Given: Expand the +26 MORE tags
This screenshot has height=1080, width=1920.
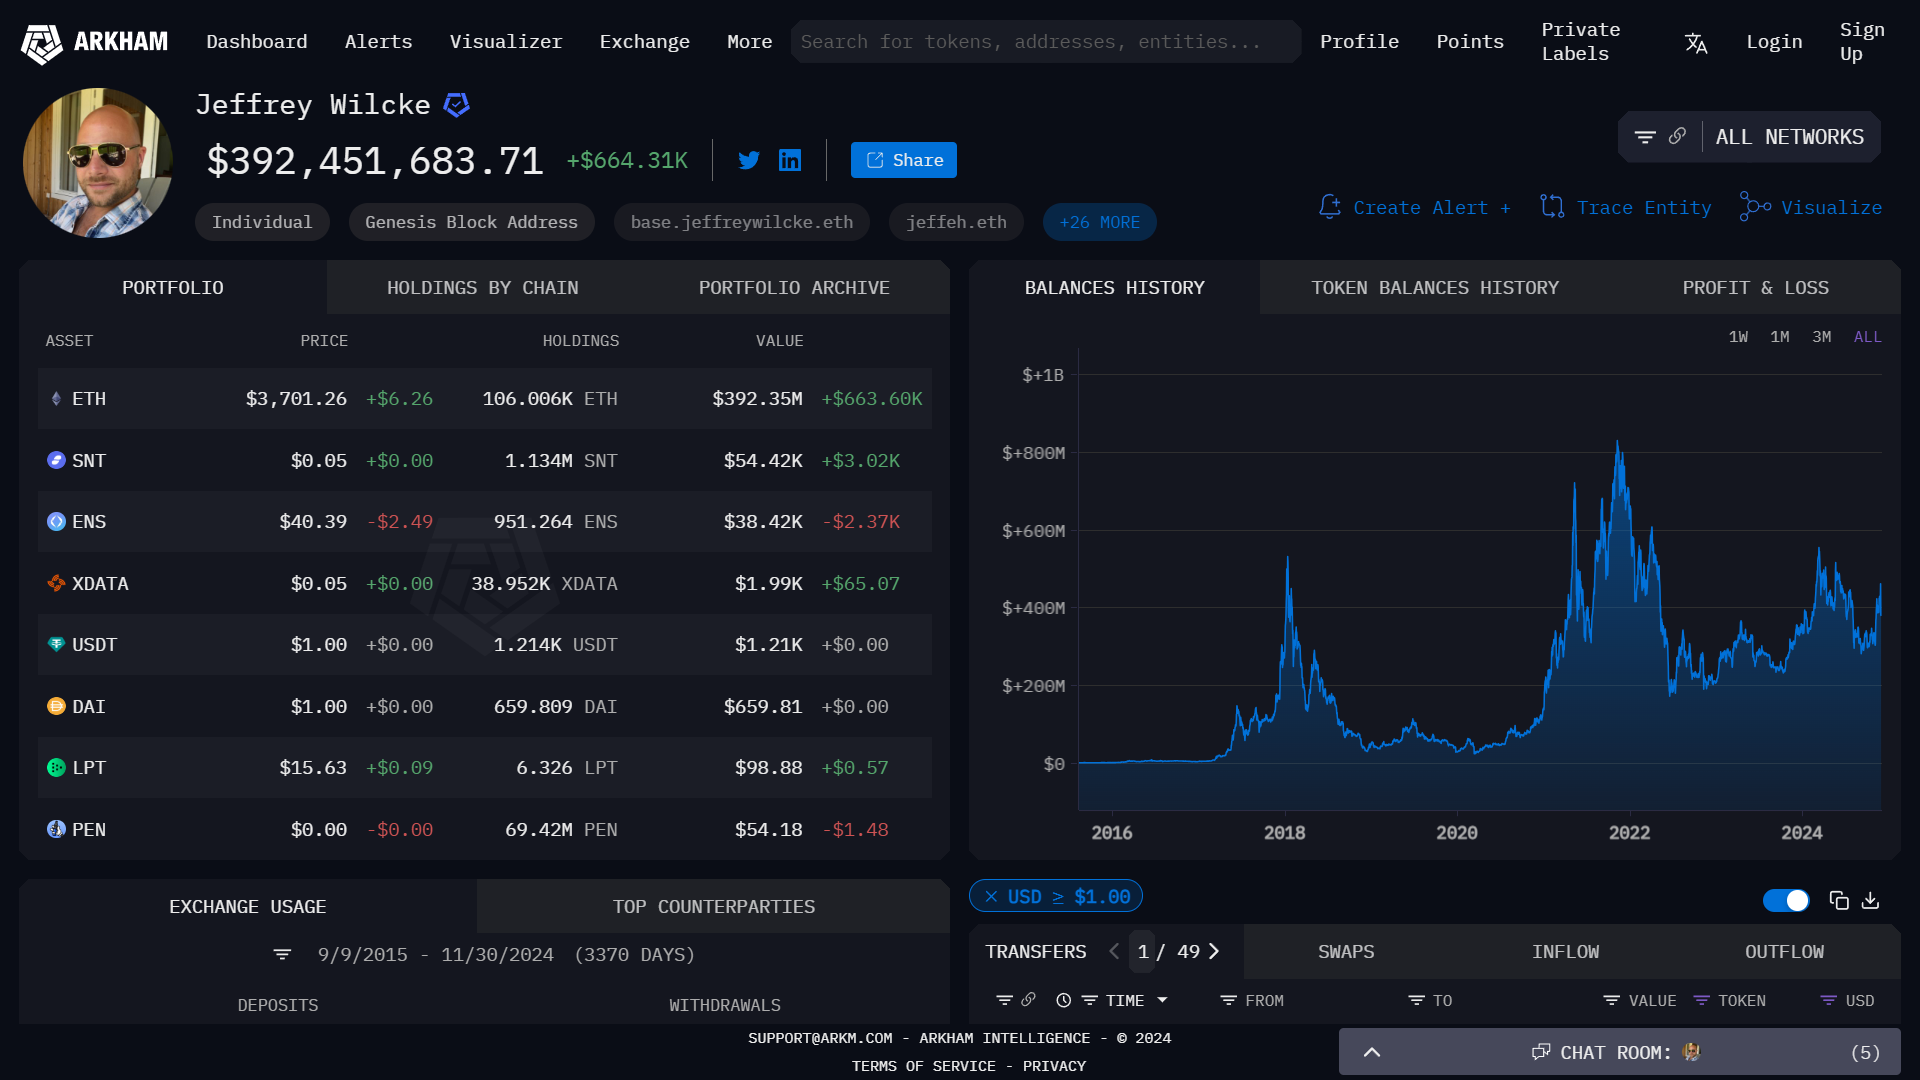Looking at the screenshot, I should [1099, 222].
